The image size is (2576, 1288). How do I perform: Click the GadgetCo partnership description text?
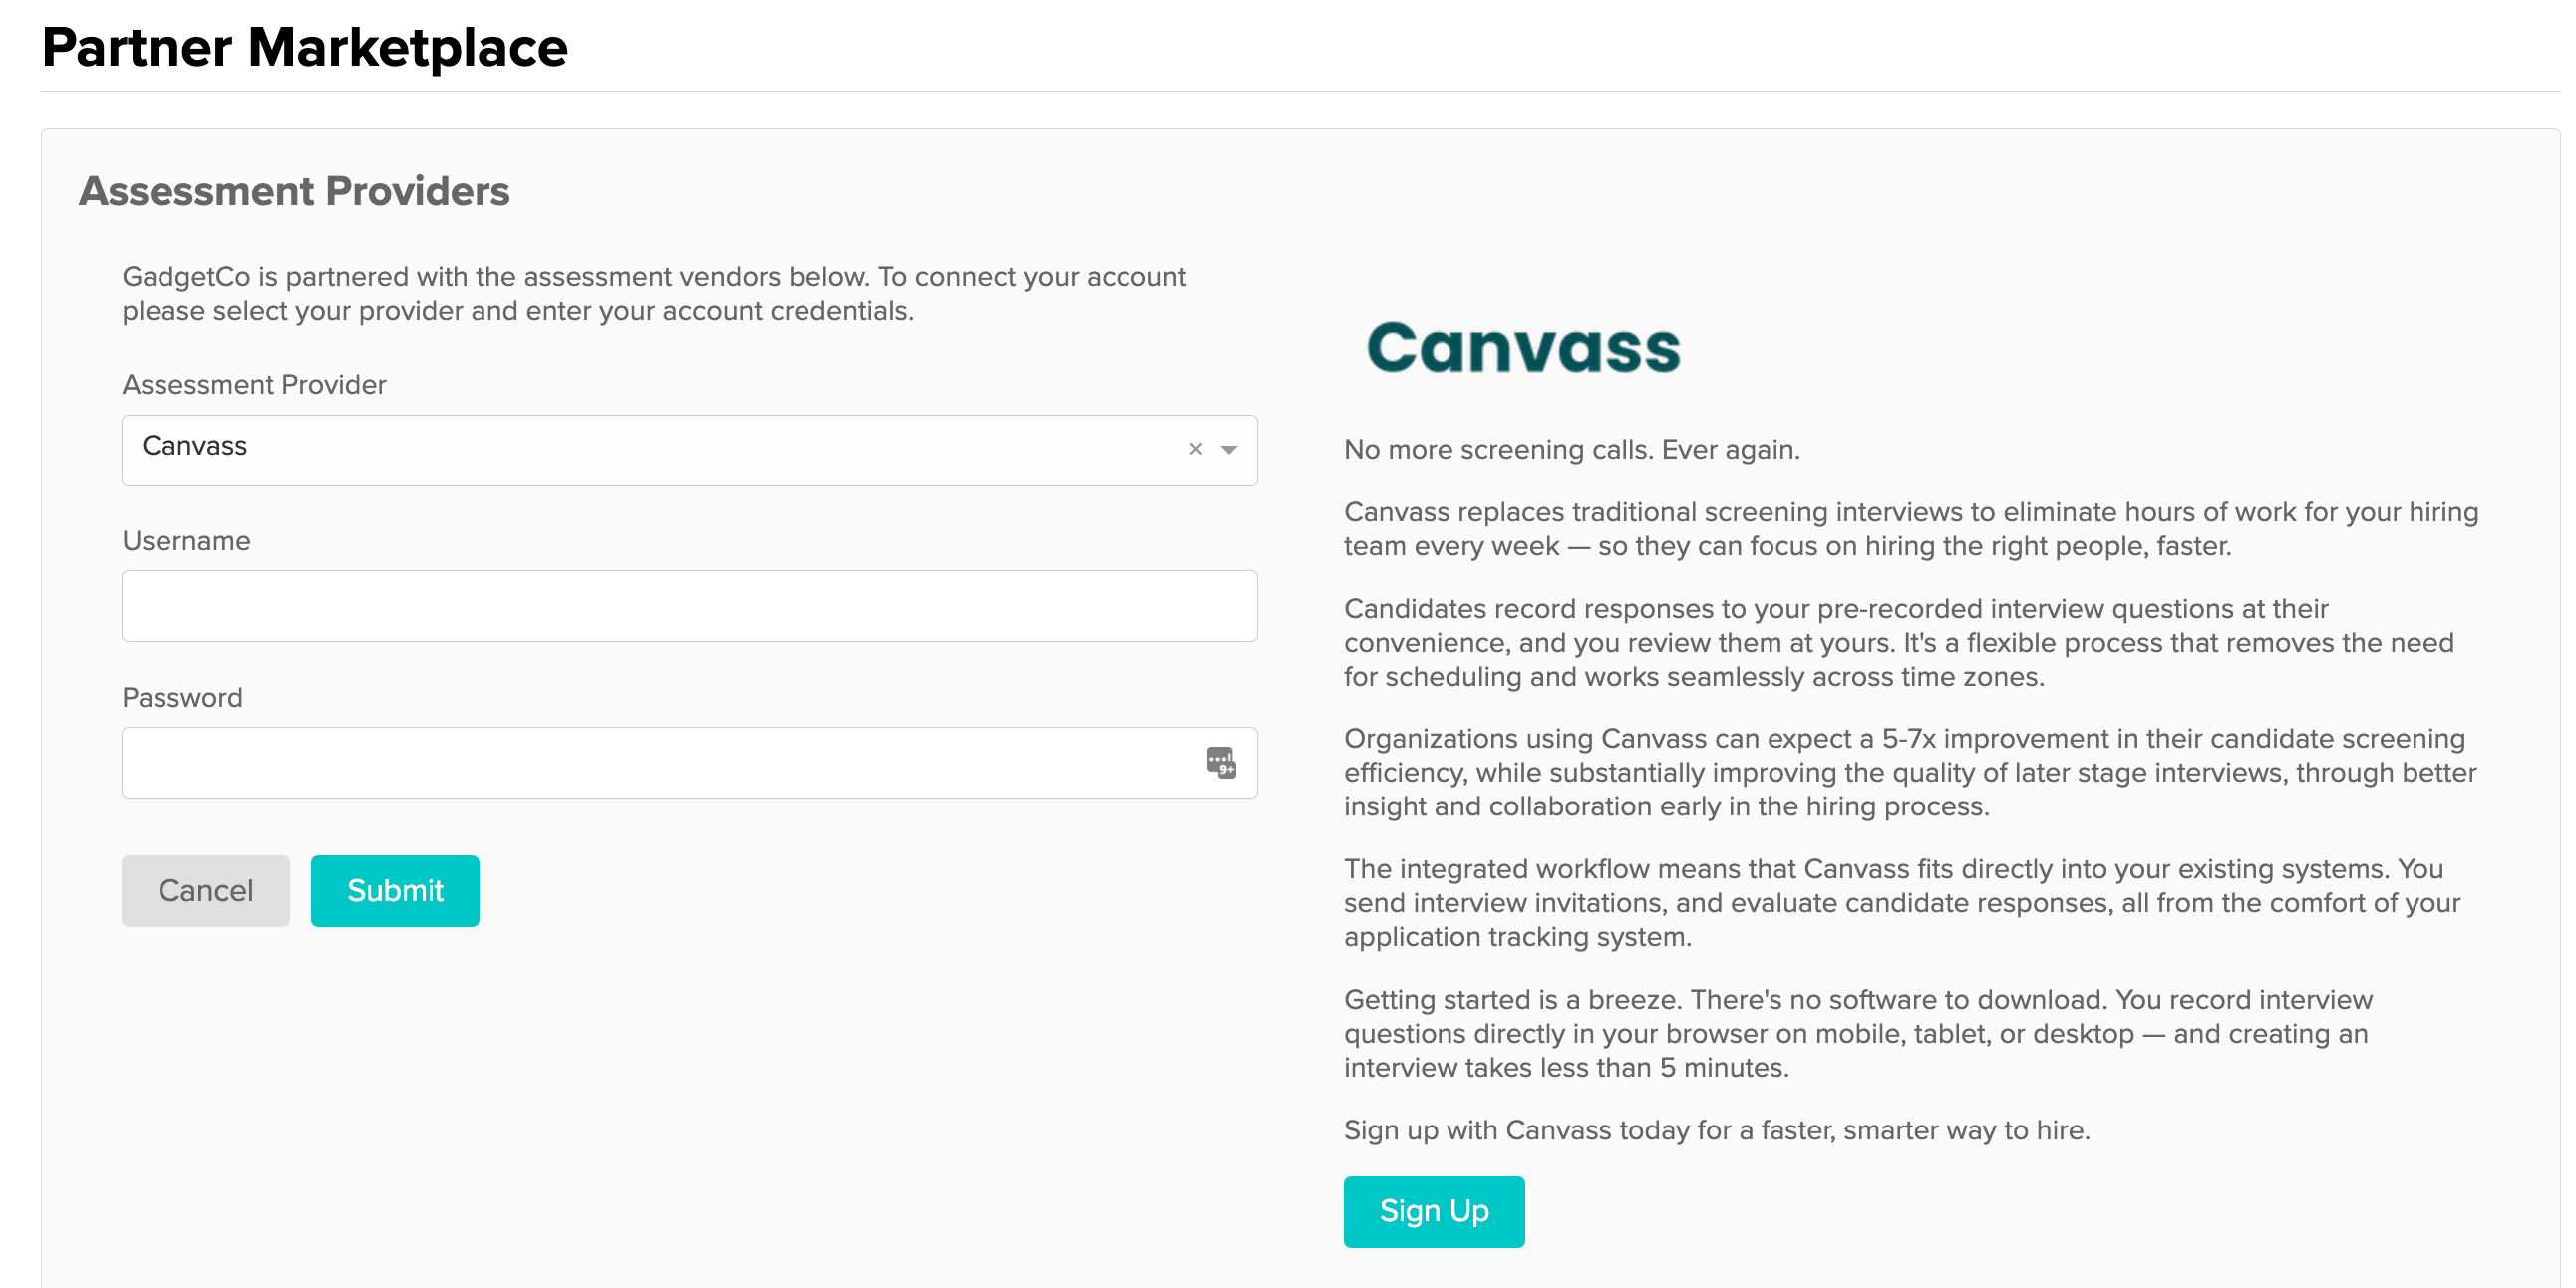click(654, 293)
